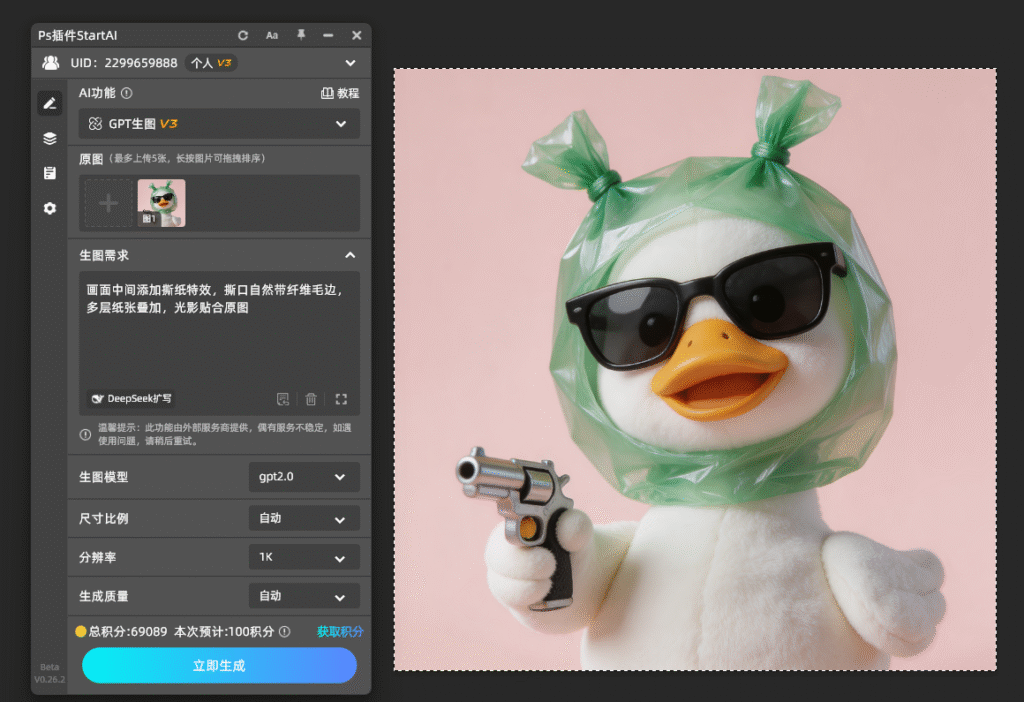Select the pencil edit icon in the sidebar
This screenshot has width=1024, height=702.
tap(50, 103)
